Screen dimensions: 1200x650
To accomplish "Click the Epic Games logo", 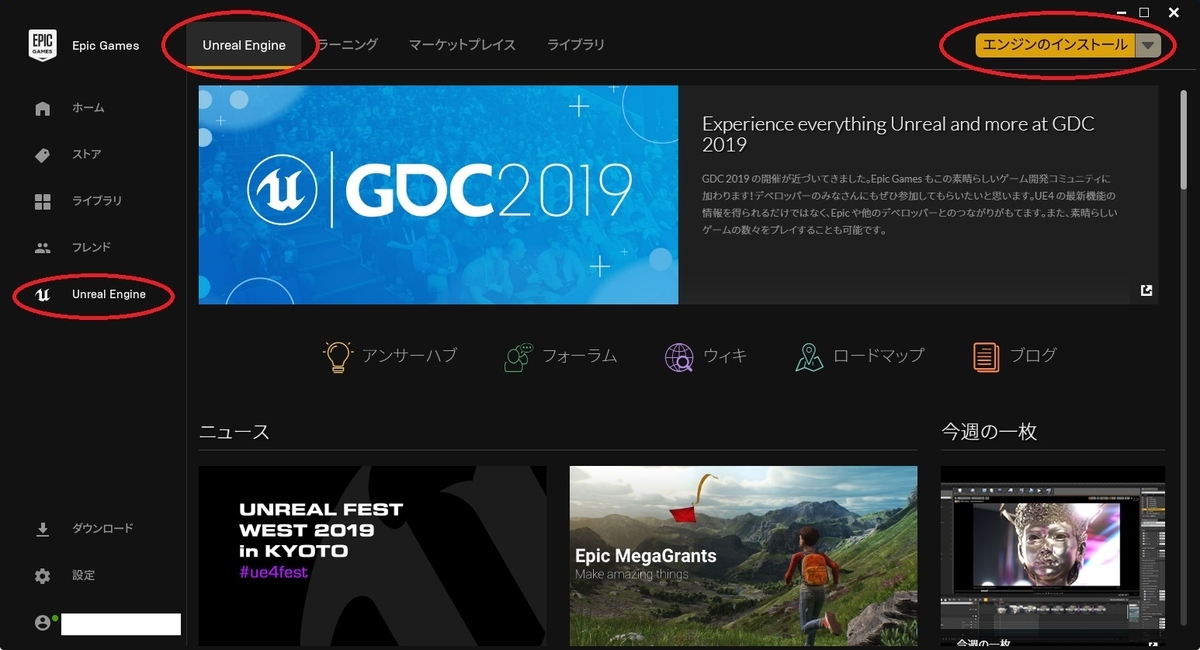I will click(x=42, y=43).
